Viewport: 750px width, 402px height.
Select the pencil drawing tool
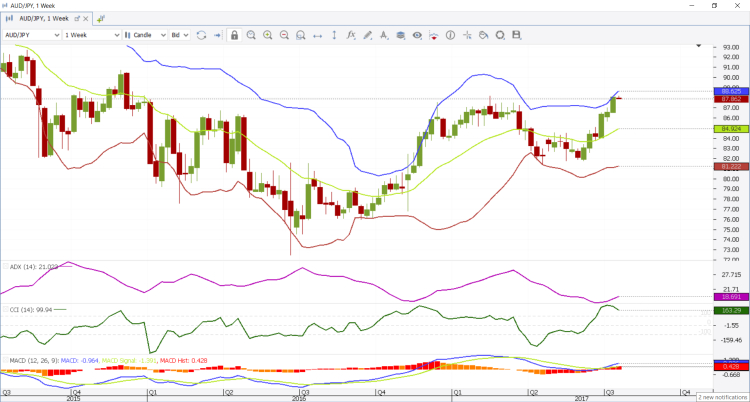point(367,35)
